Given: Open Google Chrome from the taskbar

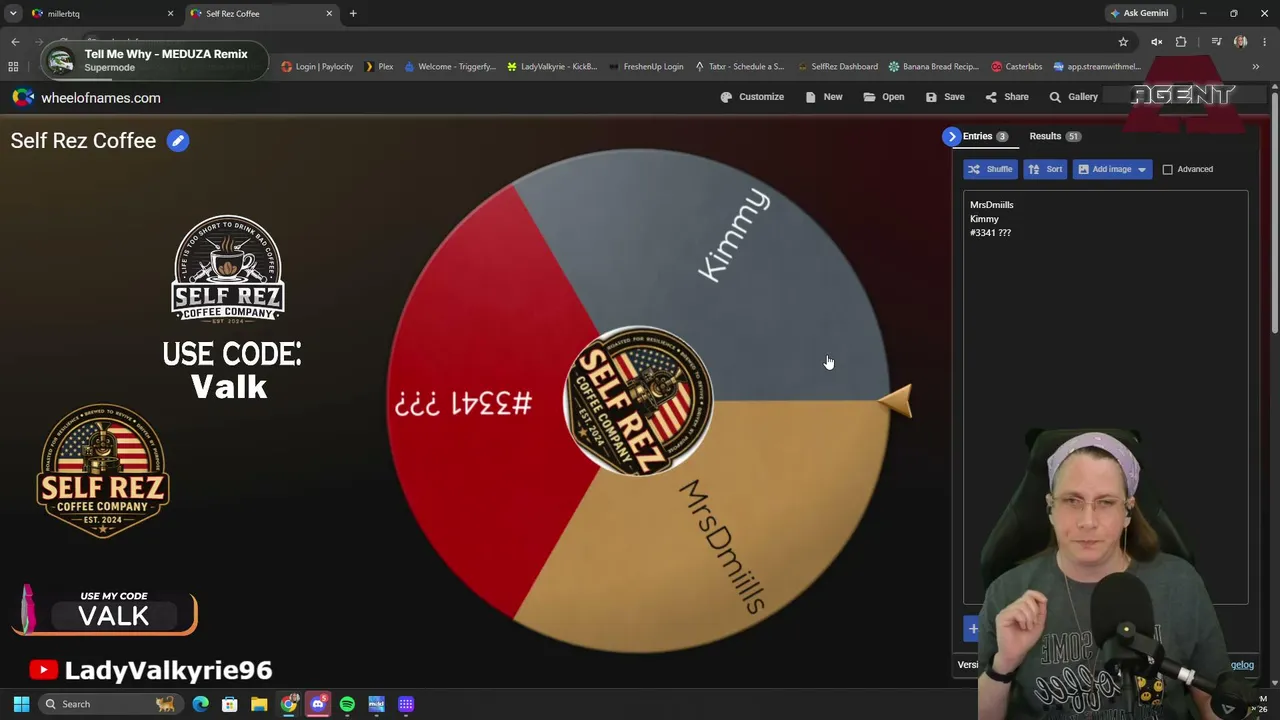Looking at the screenshot, I should click(289, 704).
